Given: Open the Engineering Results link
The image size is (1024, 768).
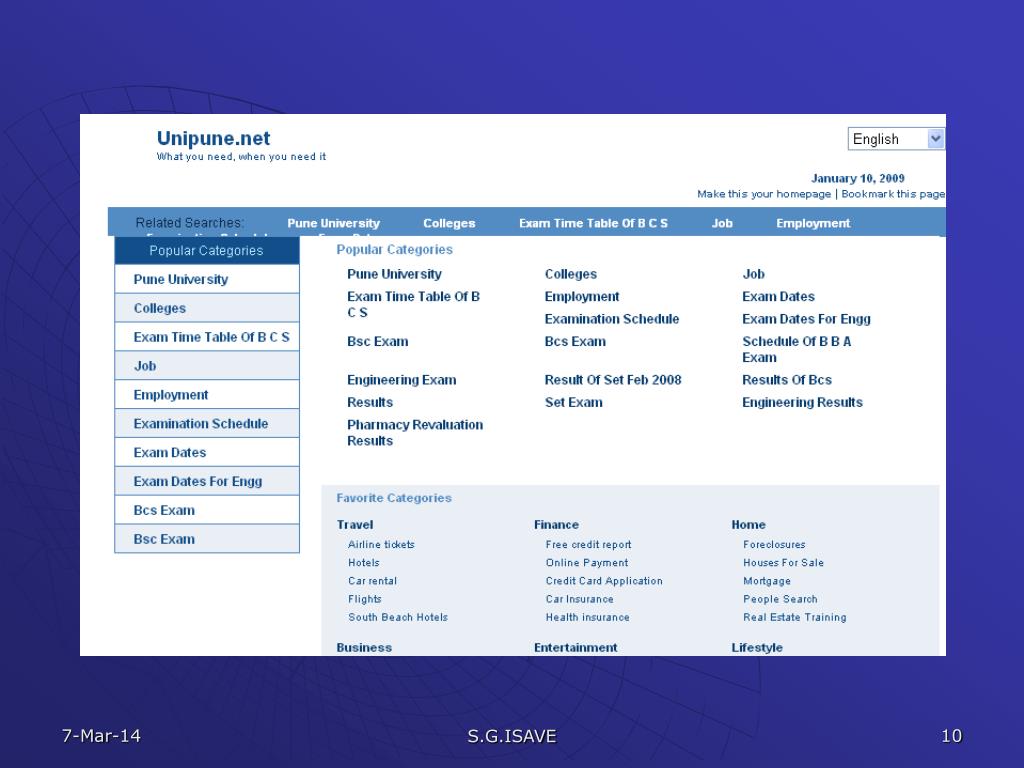Looking at the screenshot, I should [802, 402].
